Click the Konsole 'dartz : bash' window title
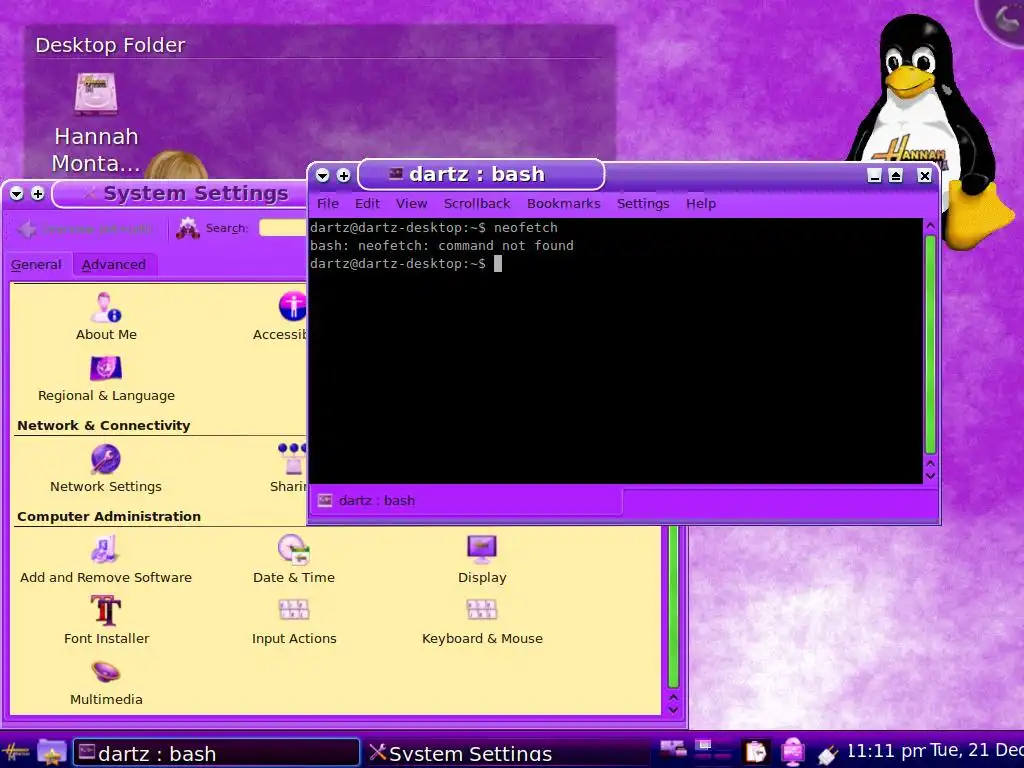1024x768 pixels. 477,174
